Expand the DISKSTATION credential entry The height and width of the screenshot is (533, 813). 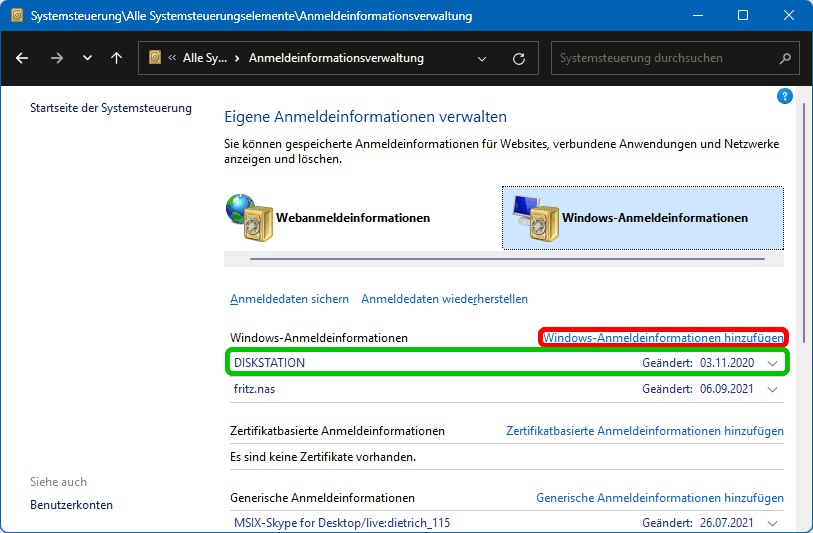pos(772,363)
